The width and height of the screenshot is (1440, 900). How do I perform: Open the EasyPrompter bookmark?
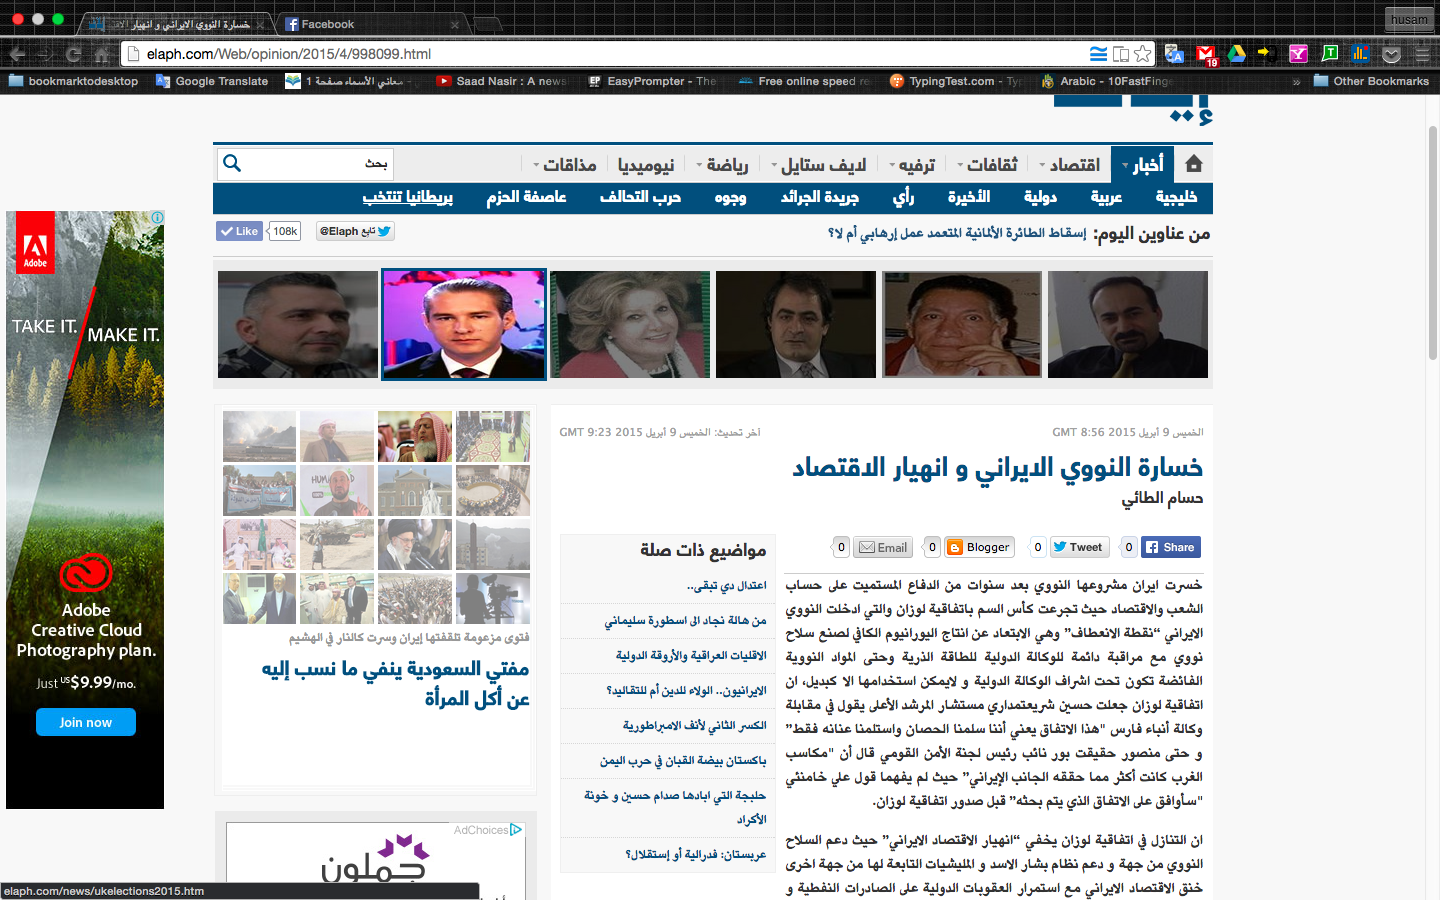tap(652, 81)
